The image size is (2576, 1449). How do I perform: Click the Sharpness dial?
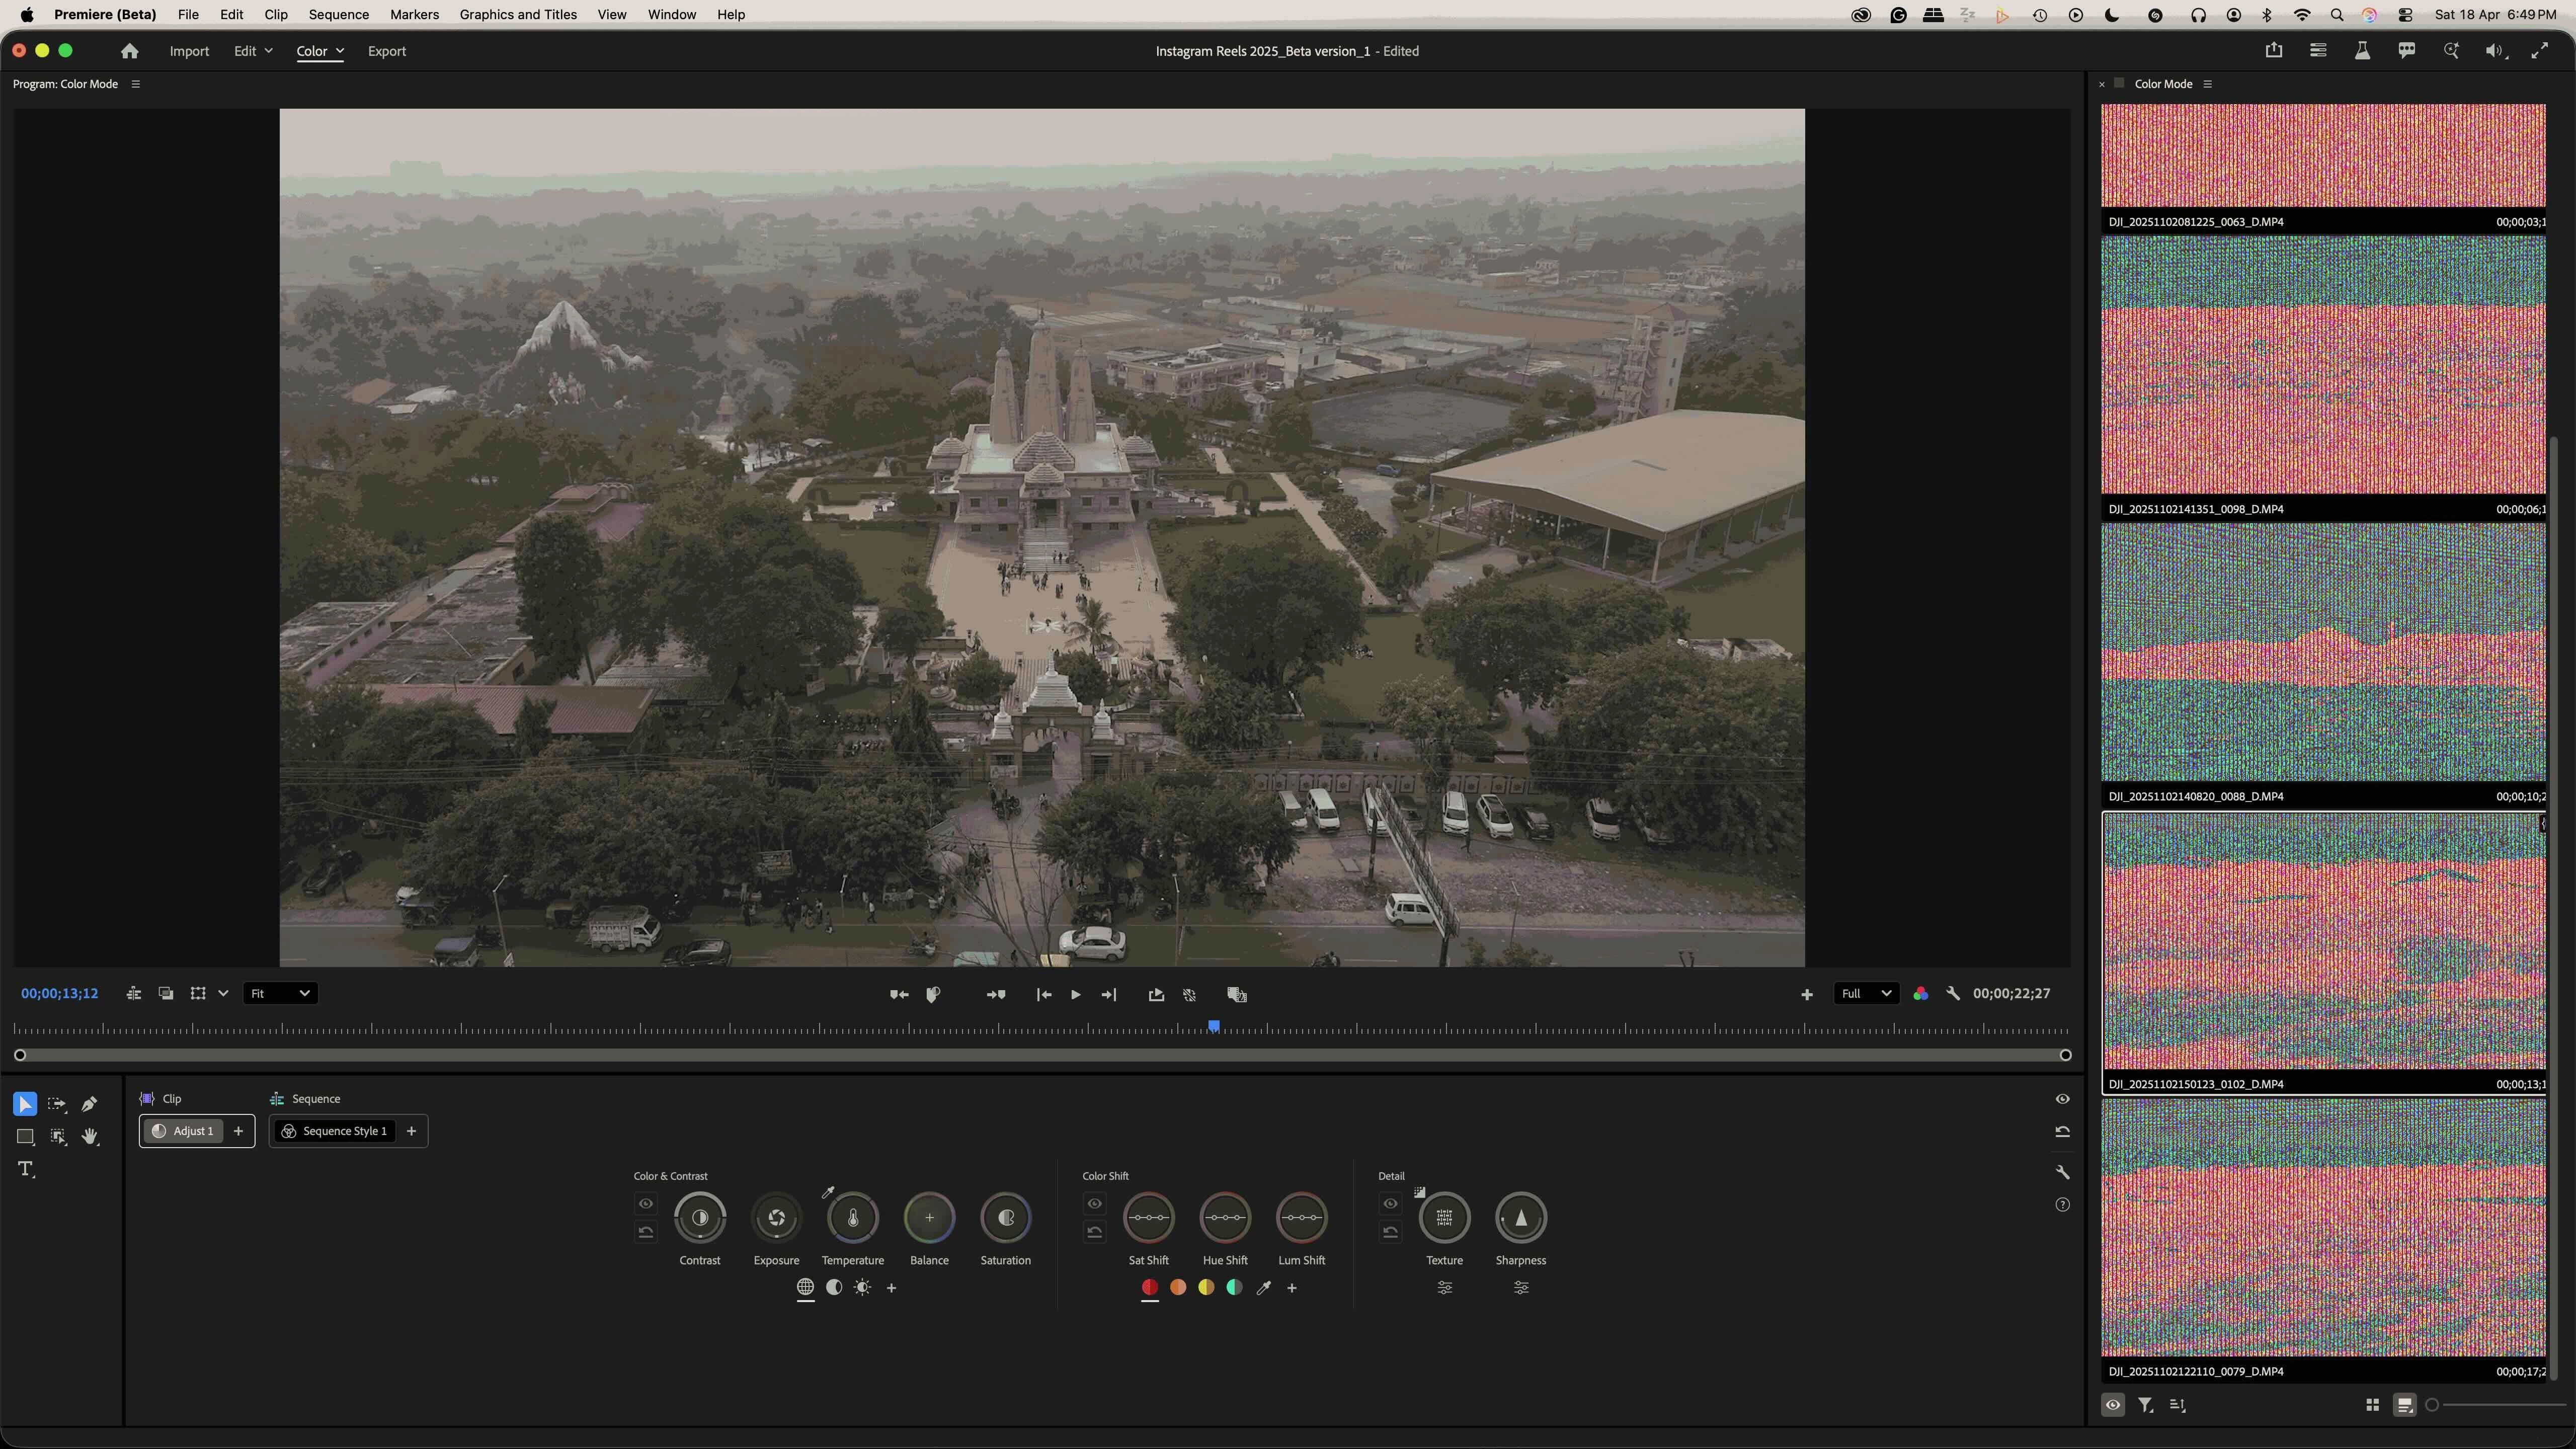(1520, 1217)
